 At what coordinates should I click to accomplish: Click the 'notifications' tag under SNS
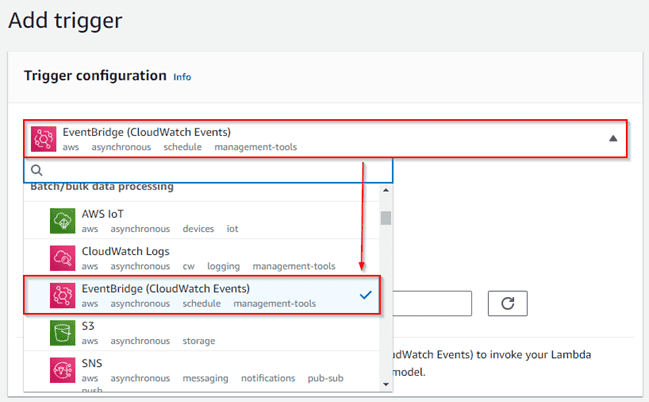[x=268, y=378]
